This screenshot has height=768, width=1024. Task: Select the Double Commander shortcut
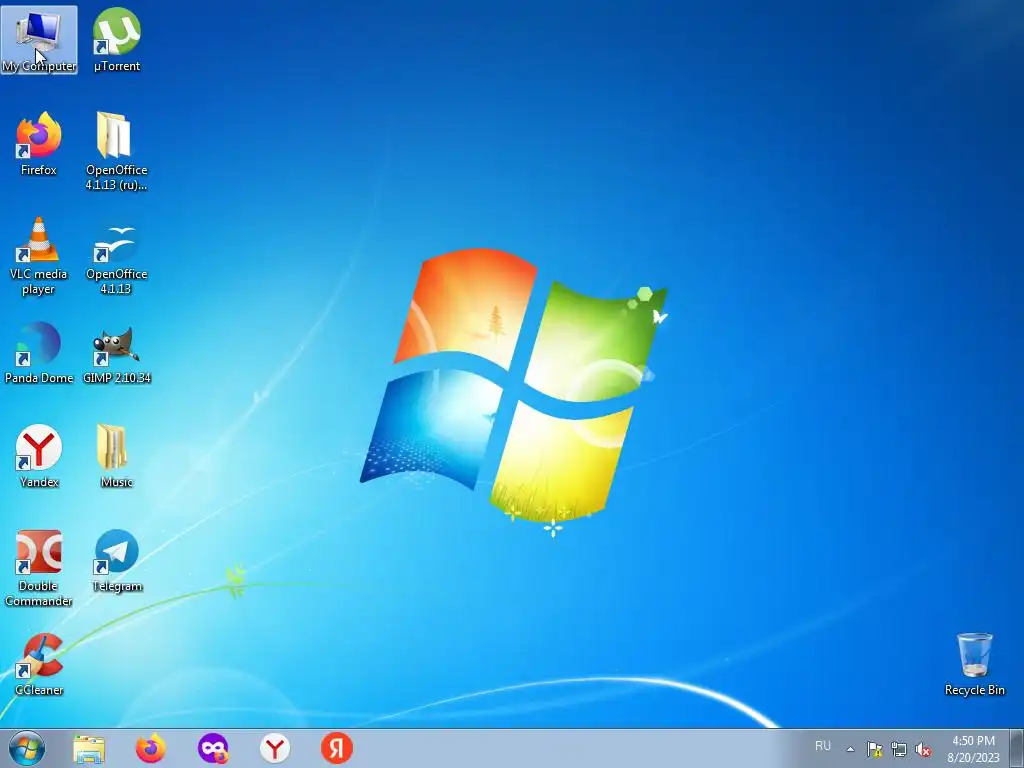tap(39, 568)
